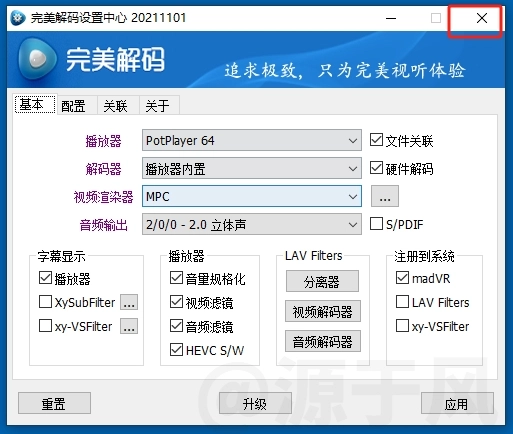Open LAV Filters 视频解码器 settings
513x434 pixels.
pyautogui.click(x=323, y=311)
